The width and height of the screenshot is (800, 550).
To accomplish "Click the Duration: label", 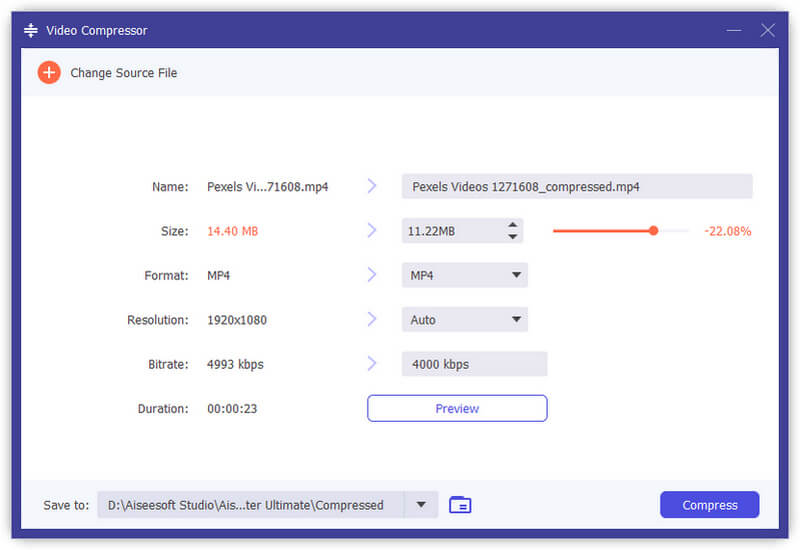I will [x=163, y=409].
